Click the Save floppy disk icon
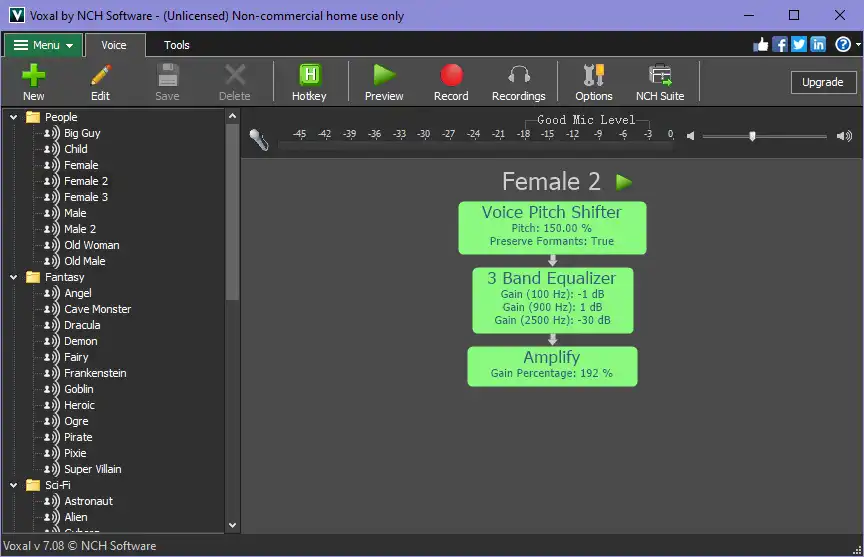864x557 pixels. [168, 75]
